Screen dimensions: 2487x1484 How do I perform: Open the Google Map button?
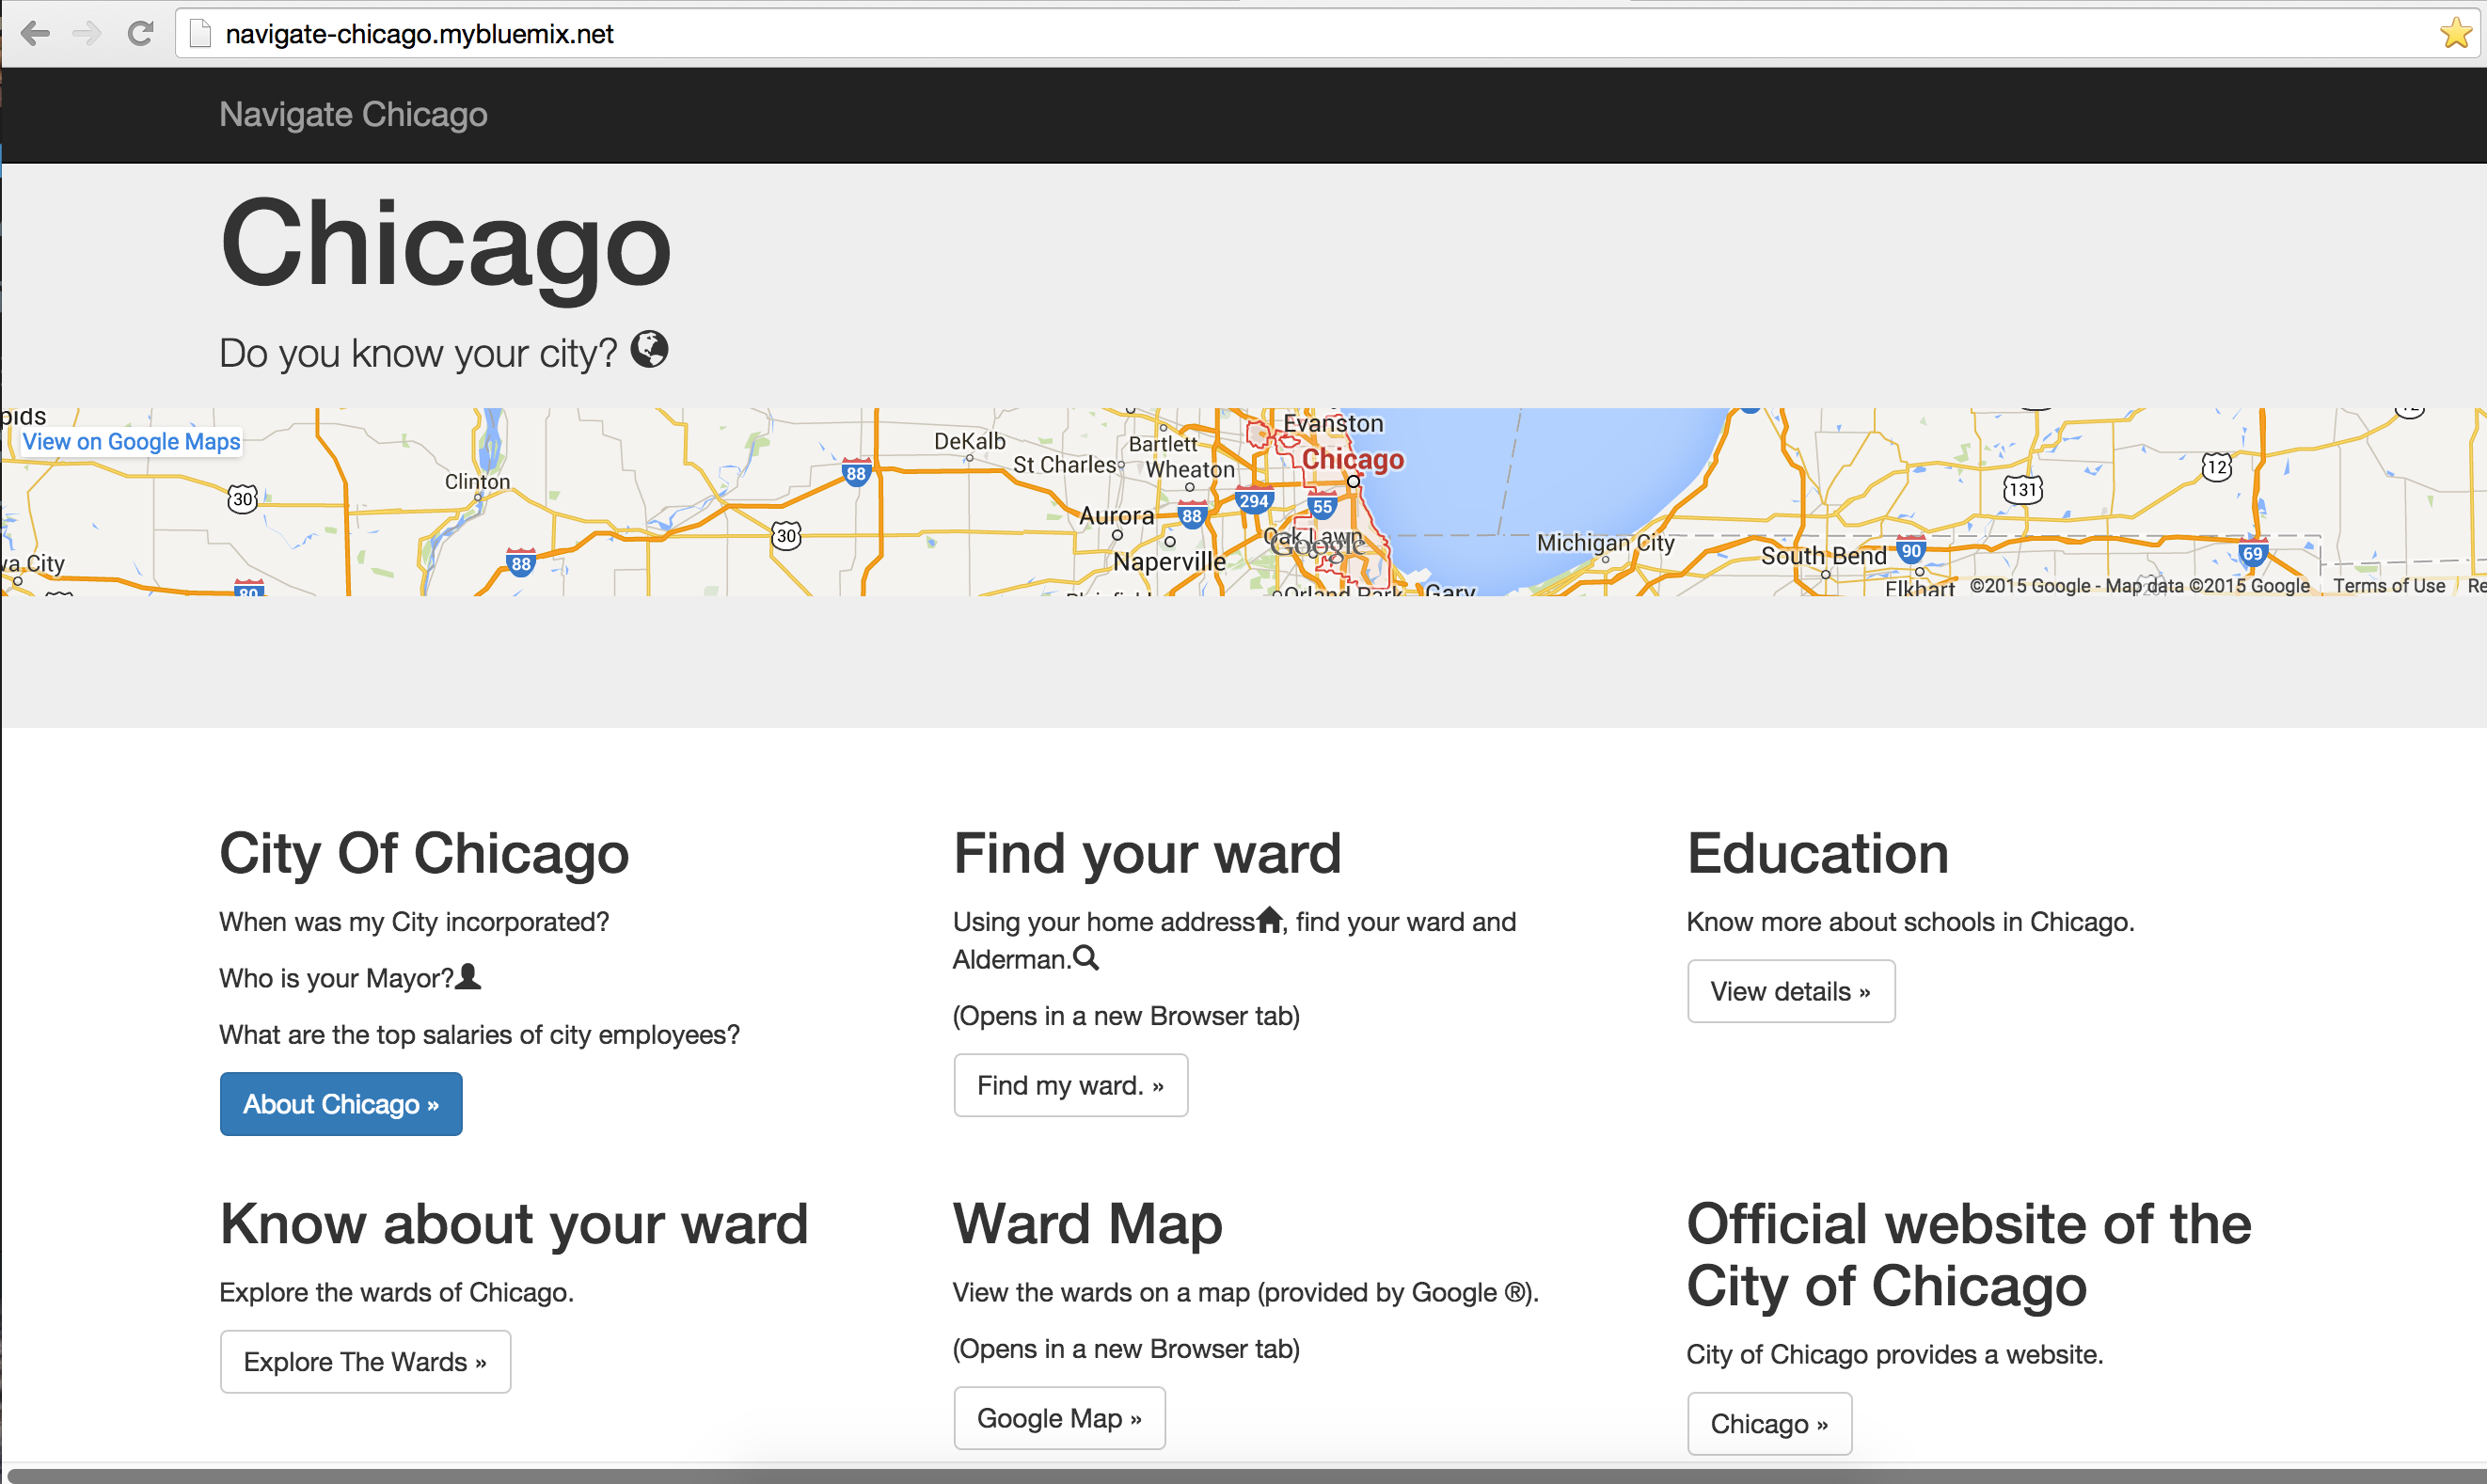[x=1059, y=1417]
